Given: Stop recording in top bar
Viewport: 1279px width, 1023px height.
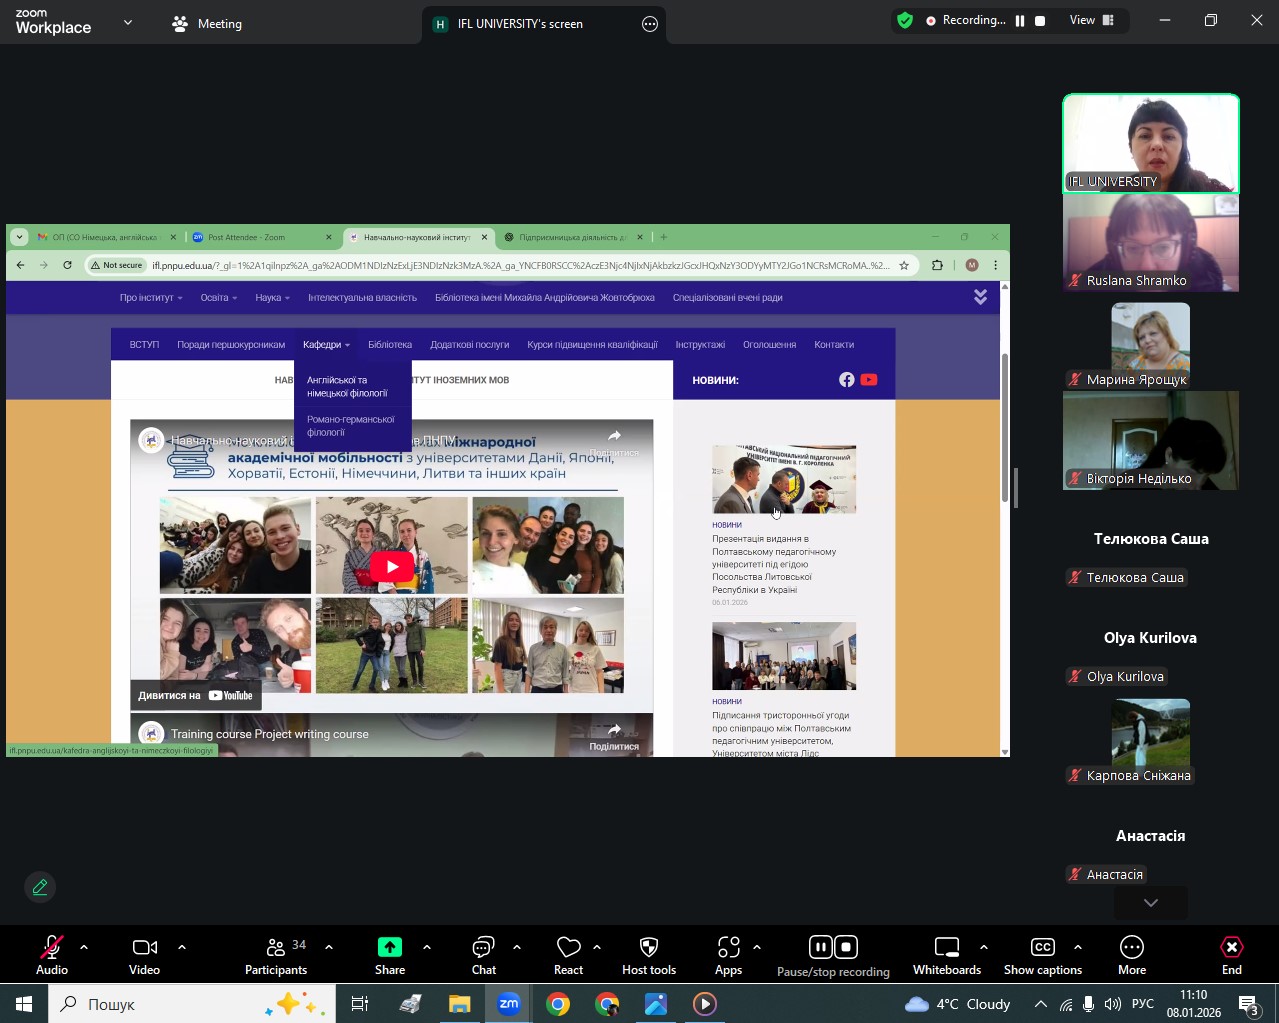Looking at the screenshot, I should (x=1040, y=20).
